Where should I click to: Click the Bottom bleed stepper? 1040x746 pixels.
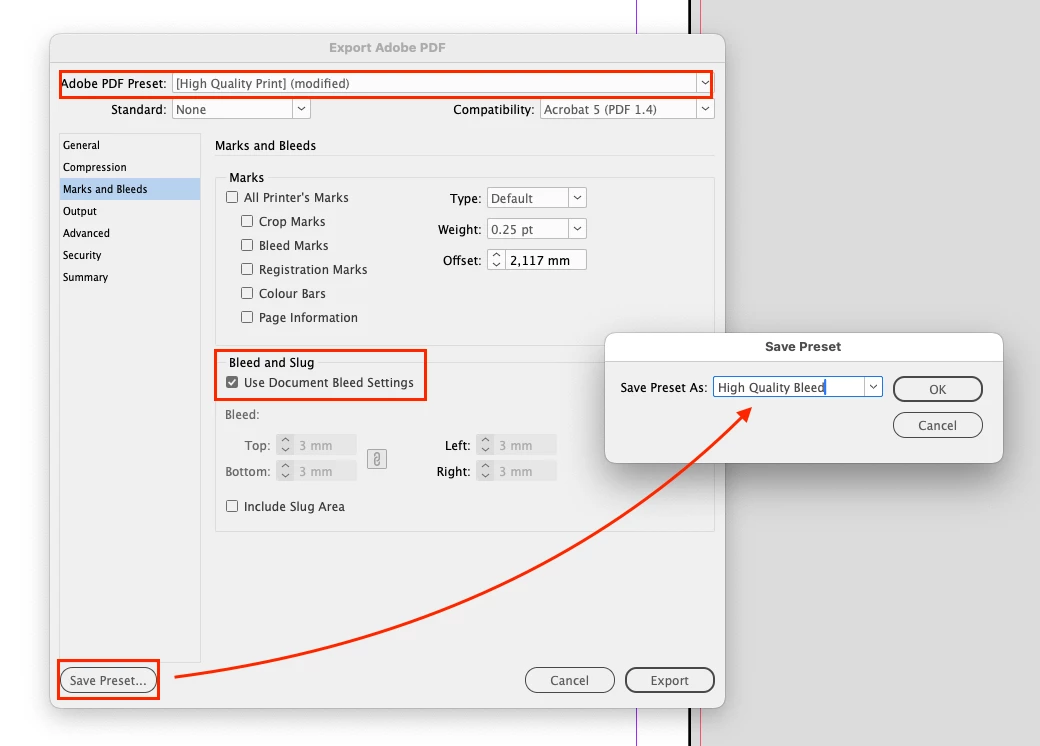[285, 471]
